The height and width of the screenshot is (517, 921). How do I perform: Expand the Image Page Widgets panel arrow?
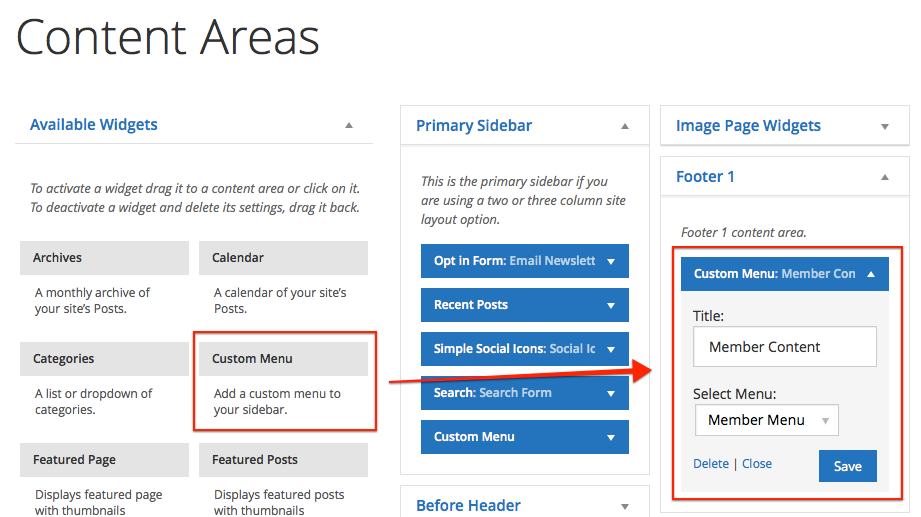coord(885,127)
